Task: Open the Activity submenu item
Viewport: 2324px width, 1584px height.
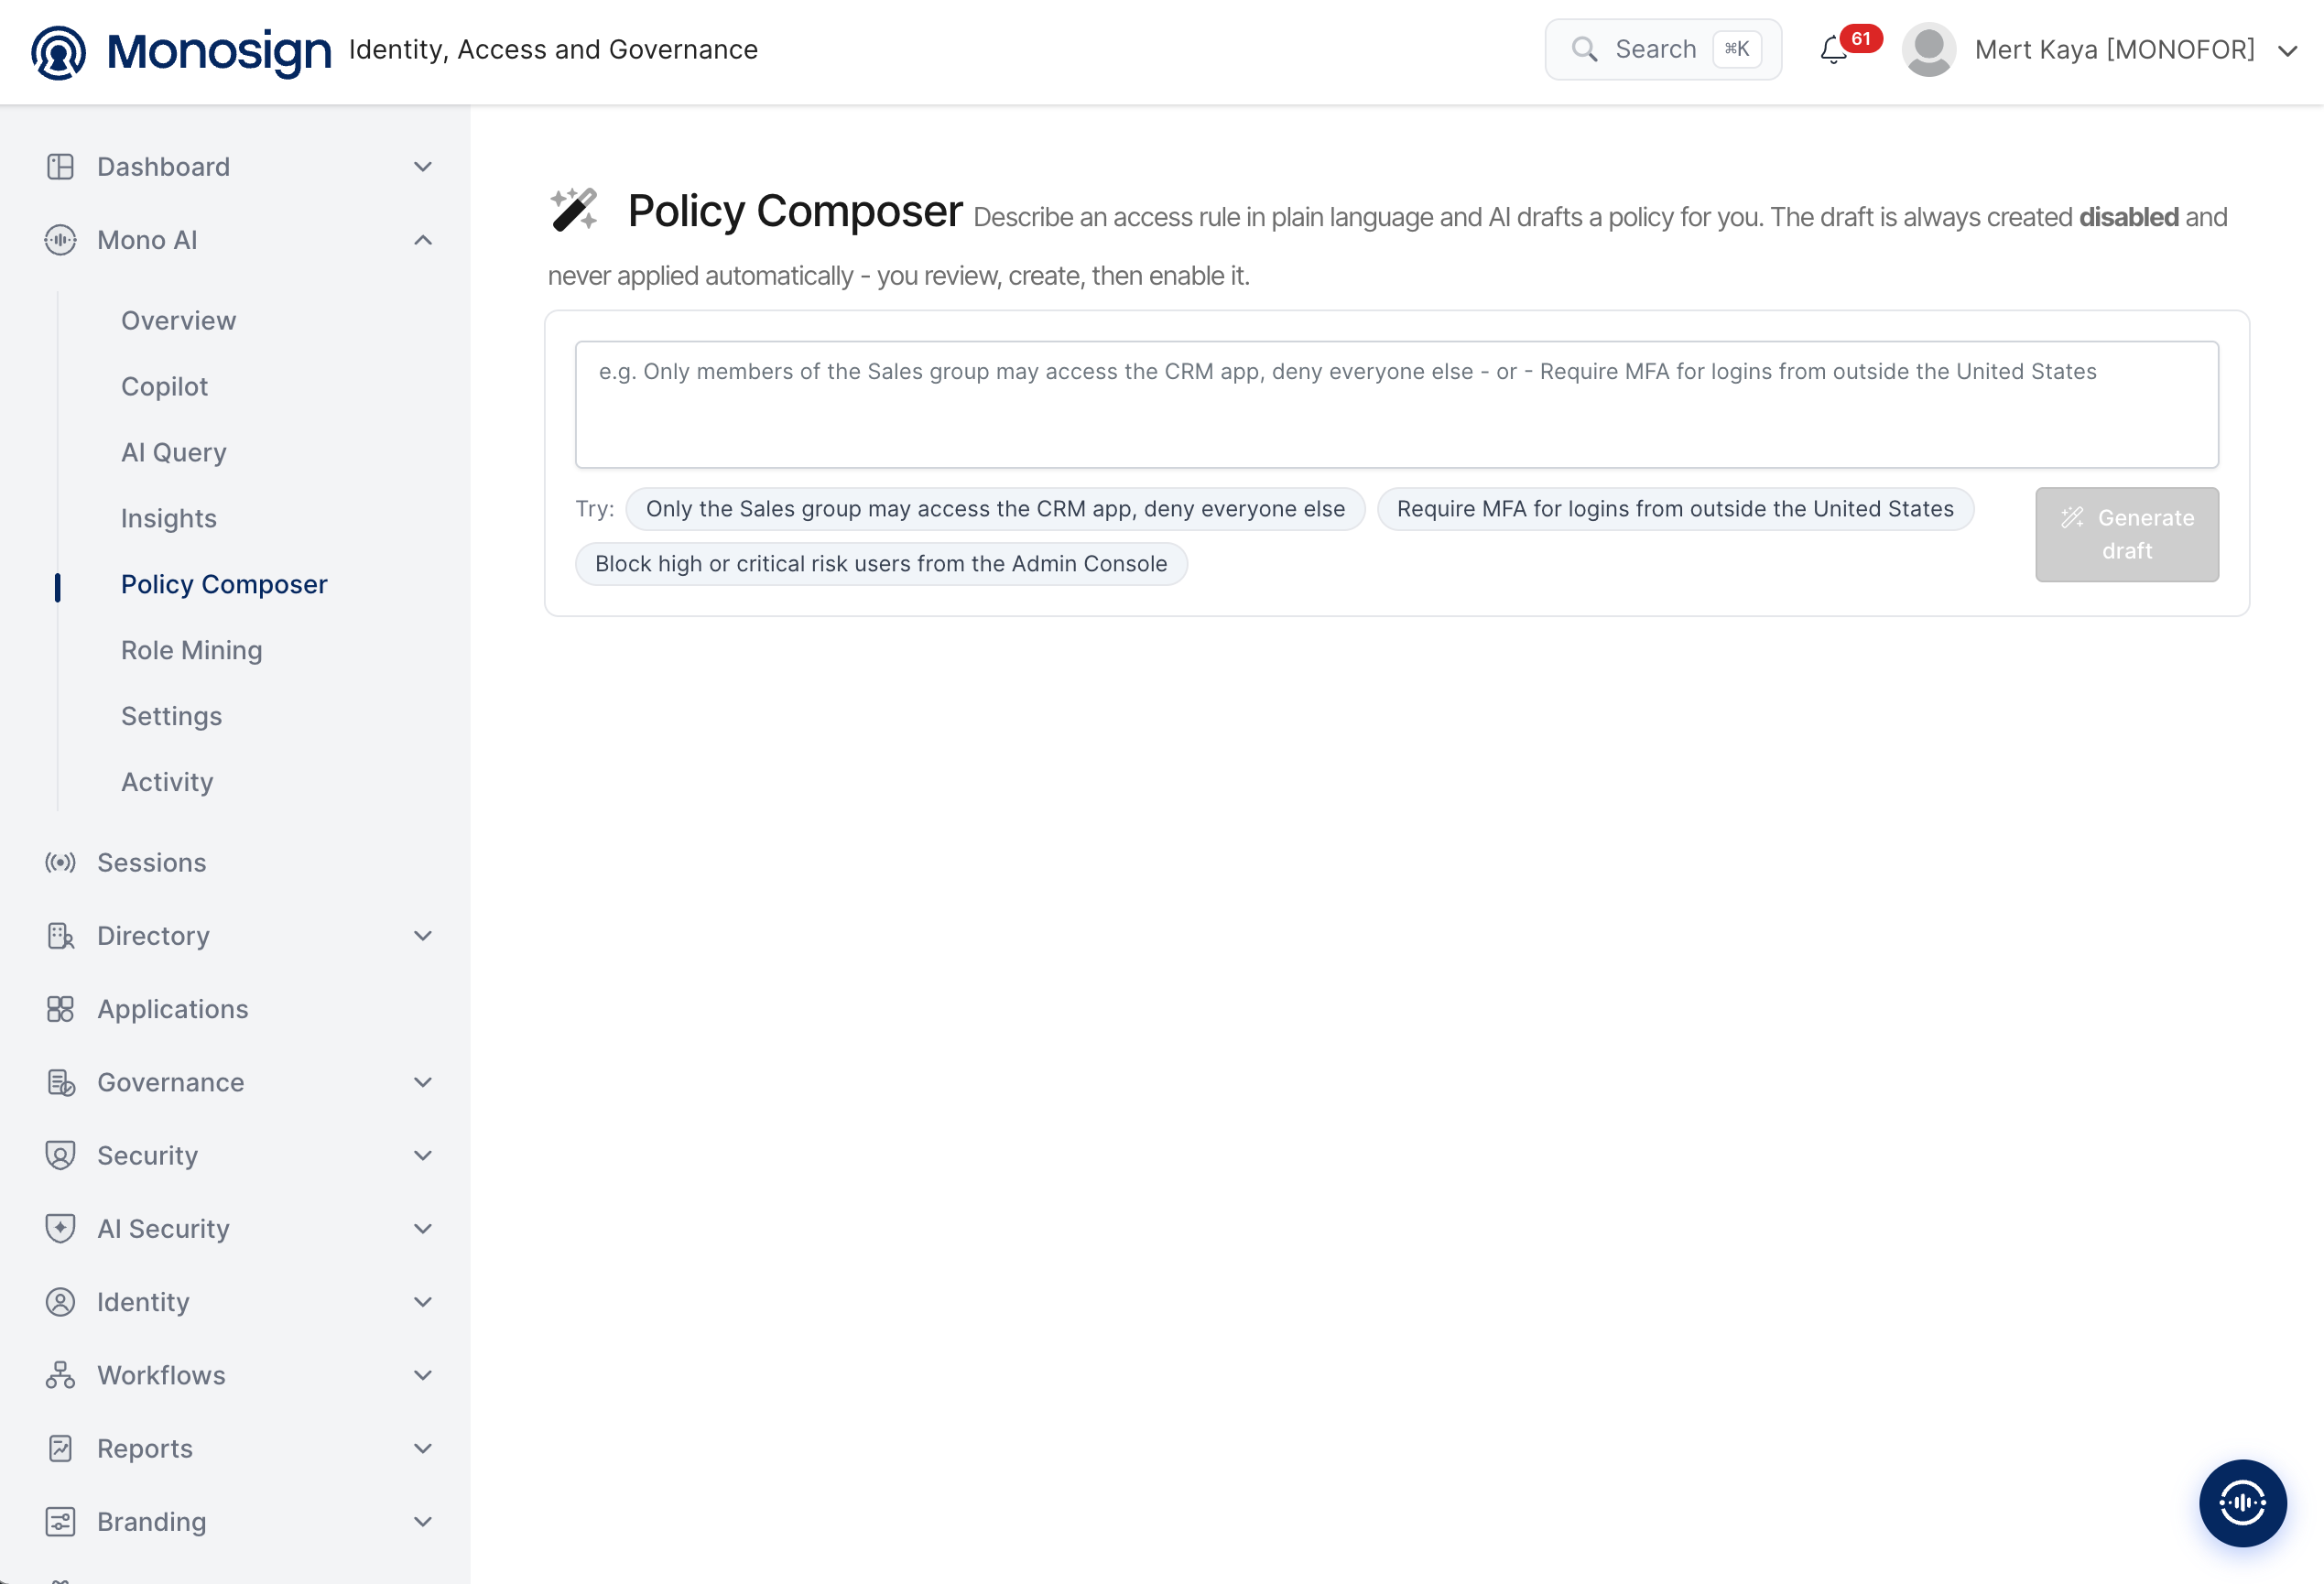Action: 167,782
